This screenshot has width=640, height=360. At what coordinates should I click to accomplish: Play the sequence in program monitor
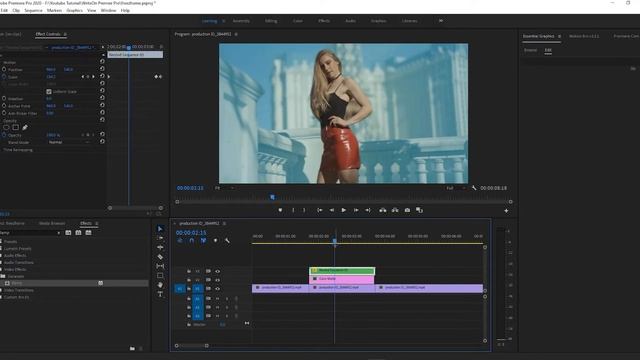coord(344,210)
